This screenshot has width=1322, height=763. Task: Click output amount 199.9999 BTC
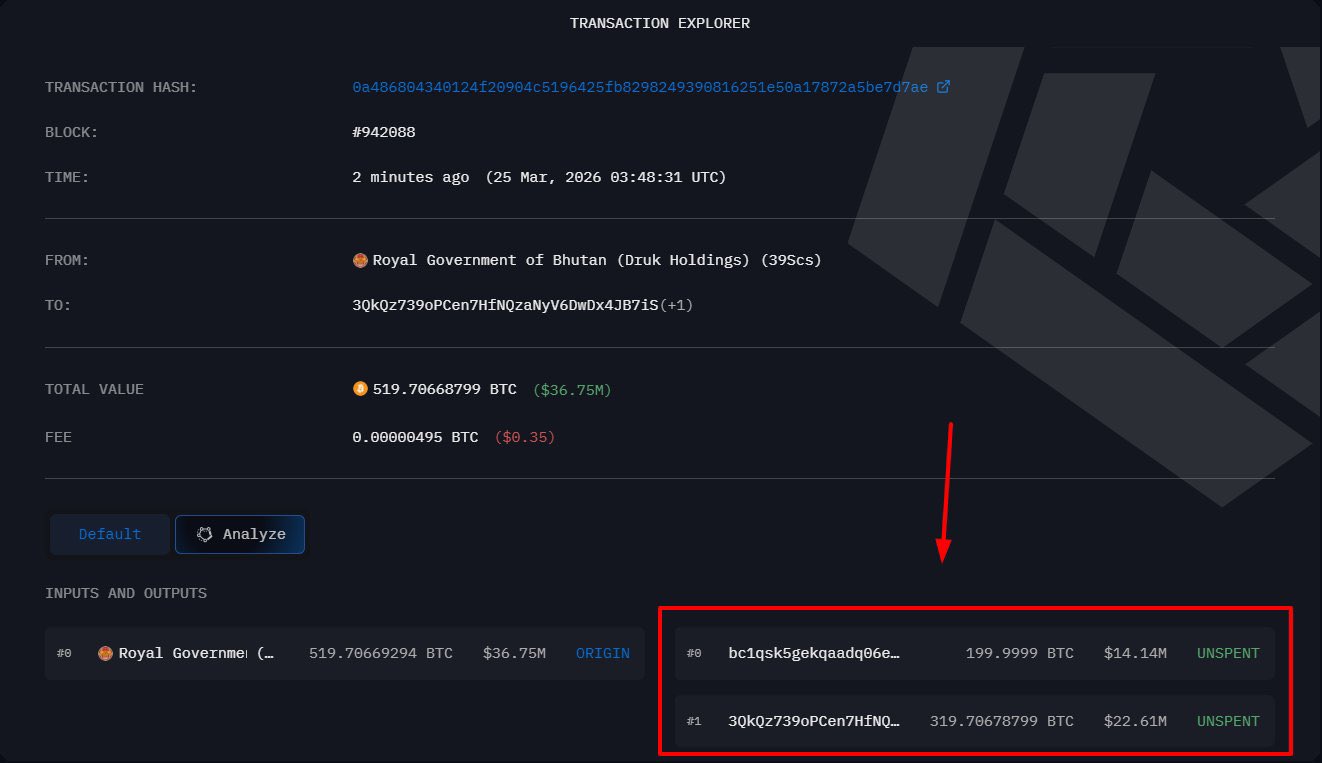click(1020, 653)
